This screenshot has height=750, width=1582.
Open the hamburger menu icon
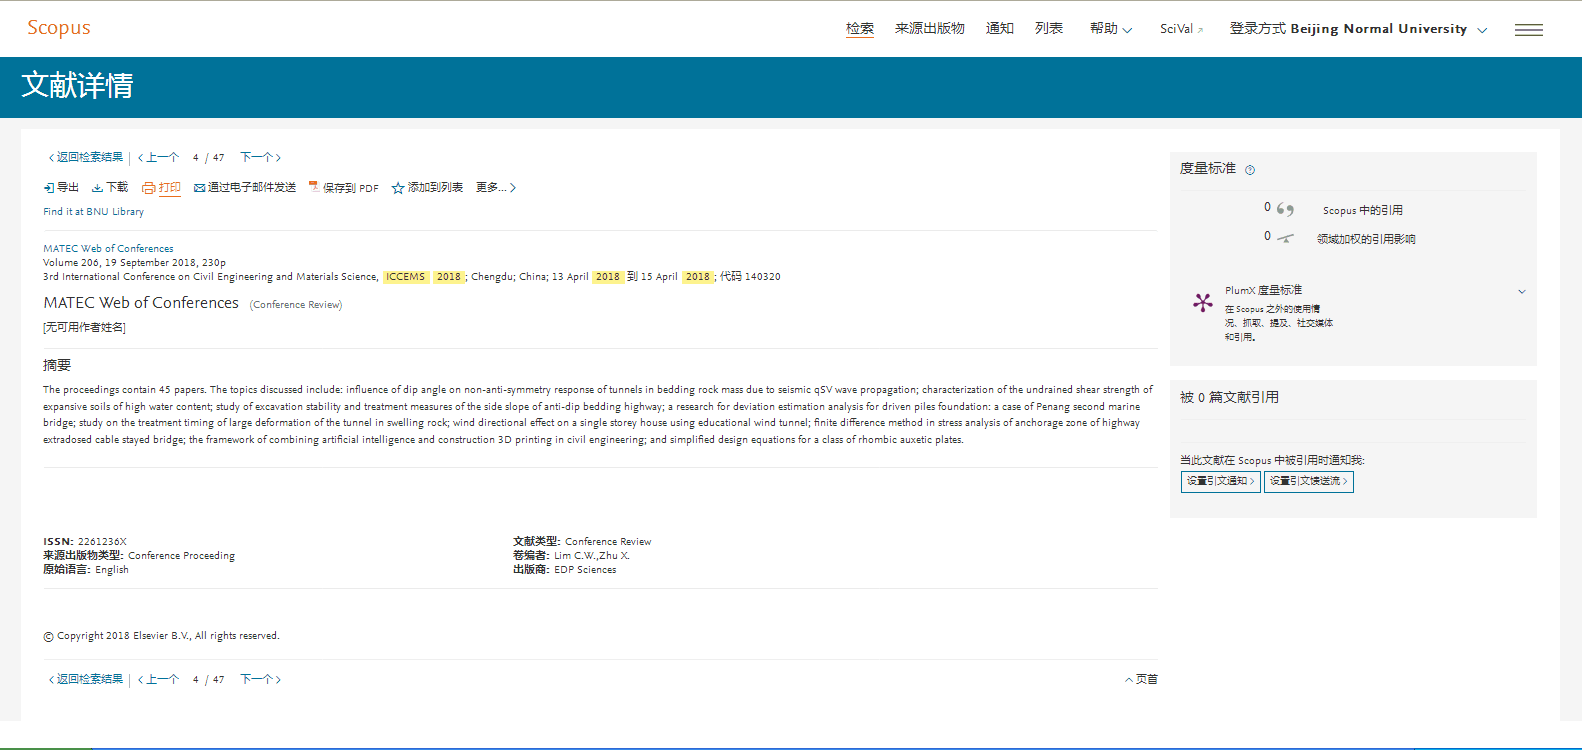coord(1529,30)
